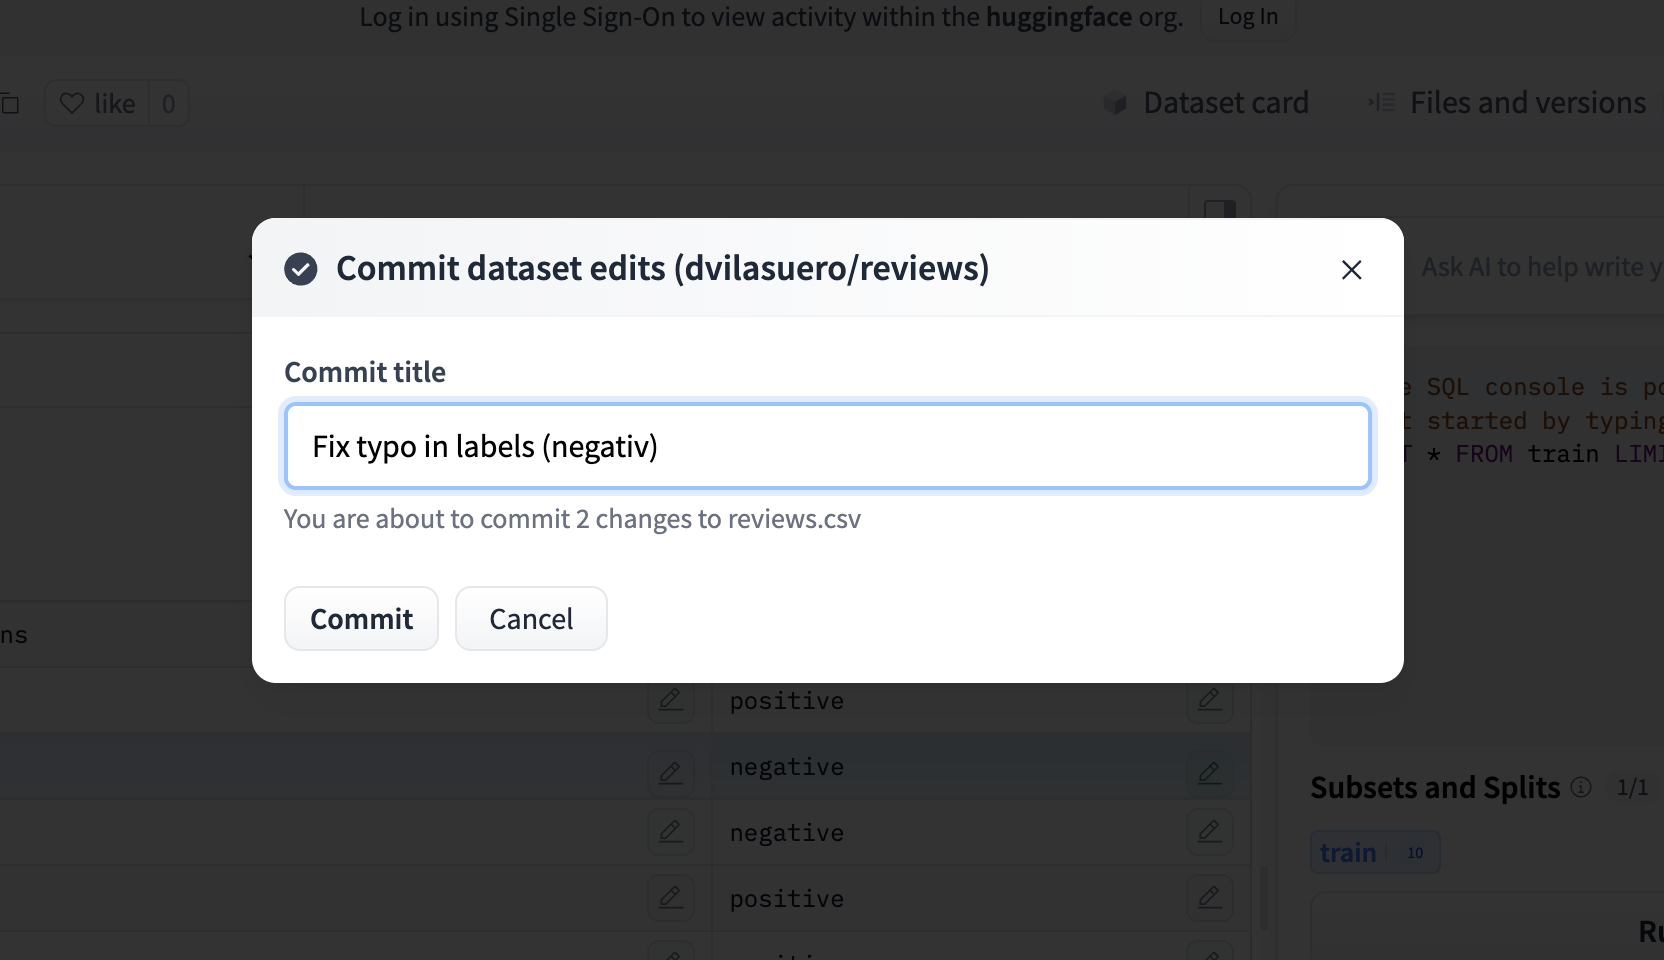The image size is (1664, 960).
Task: Click the like counter showing 0
Action: click(x=168, y=102)
